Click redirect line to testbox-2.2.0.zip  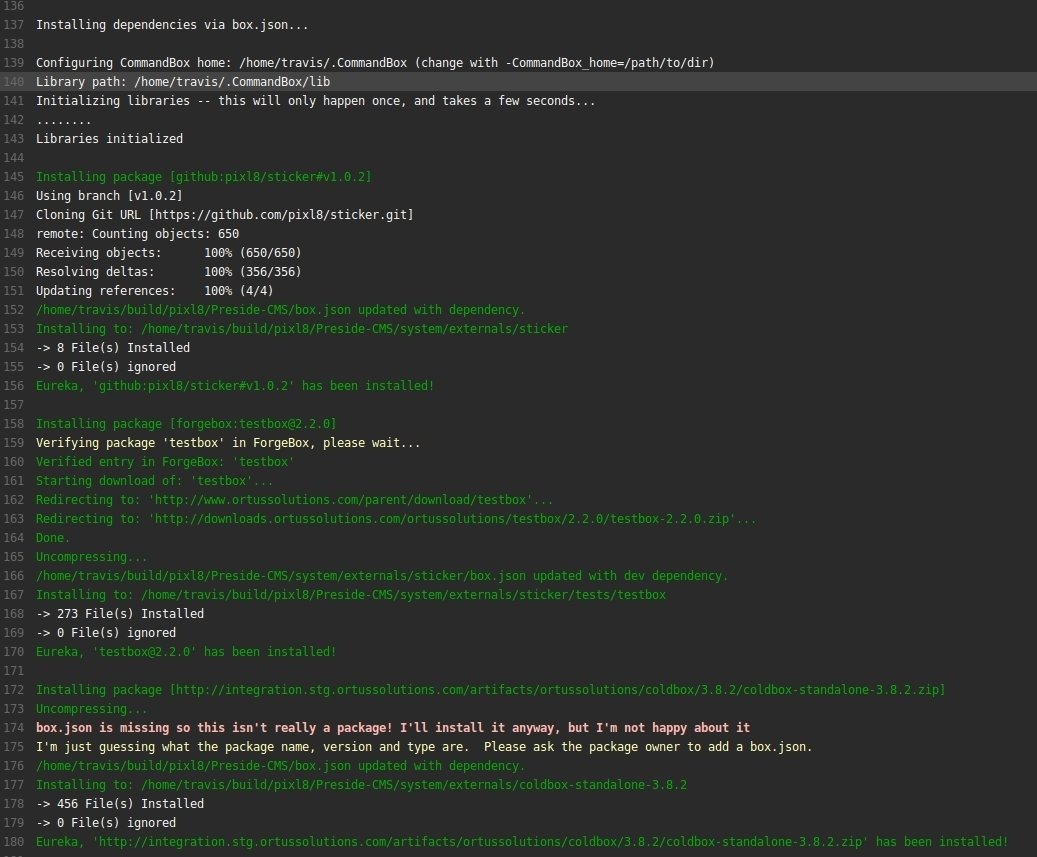pos(396,519)
